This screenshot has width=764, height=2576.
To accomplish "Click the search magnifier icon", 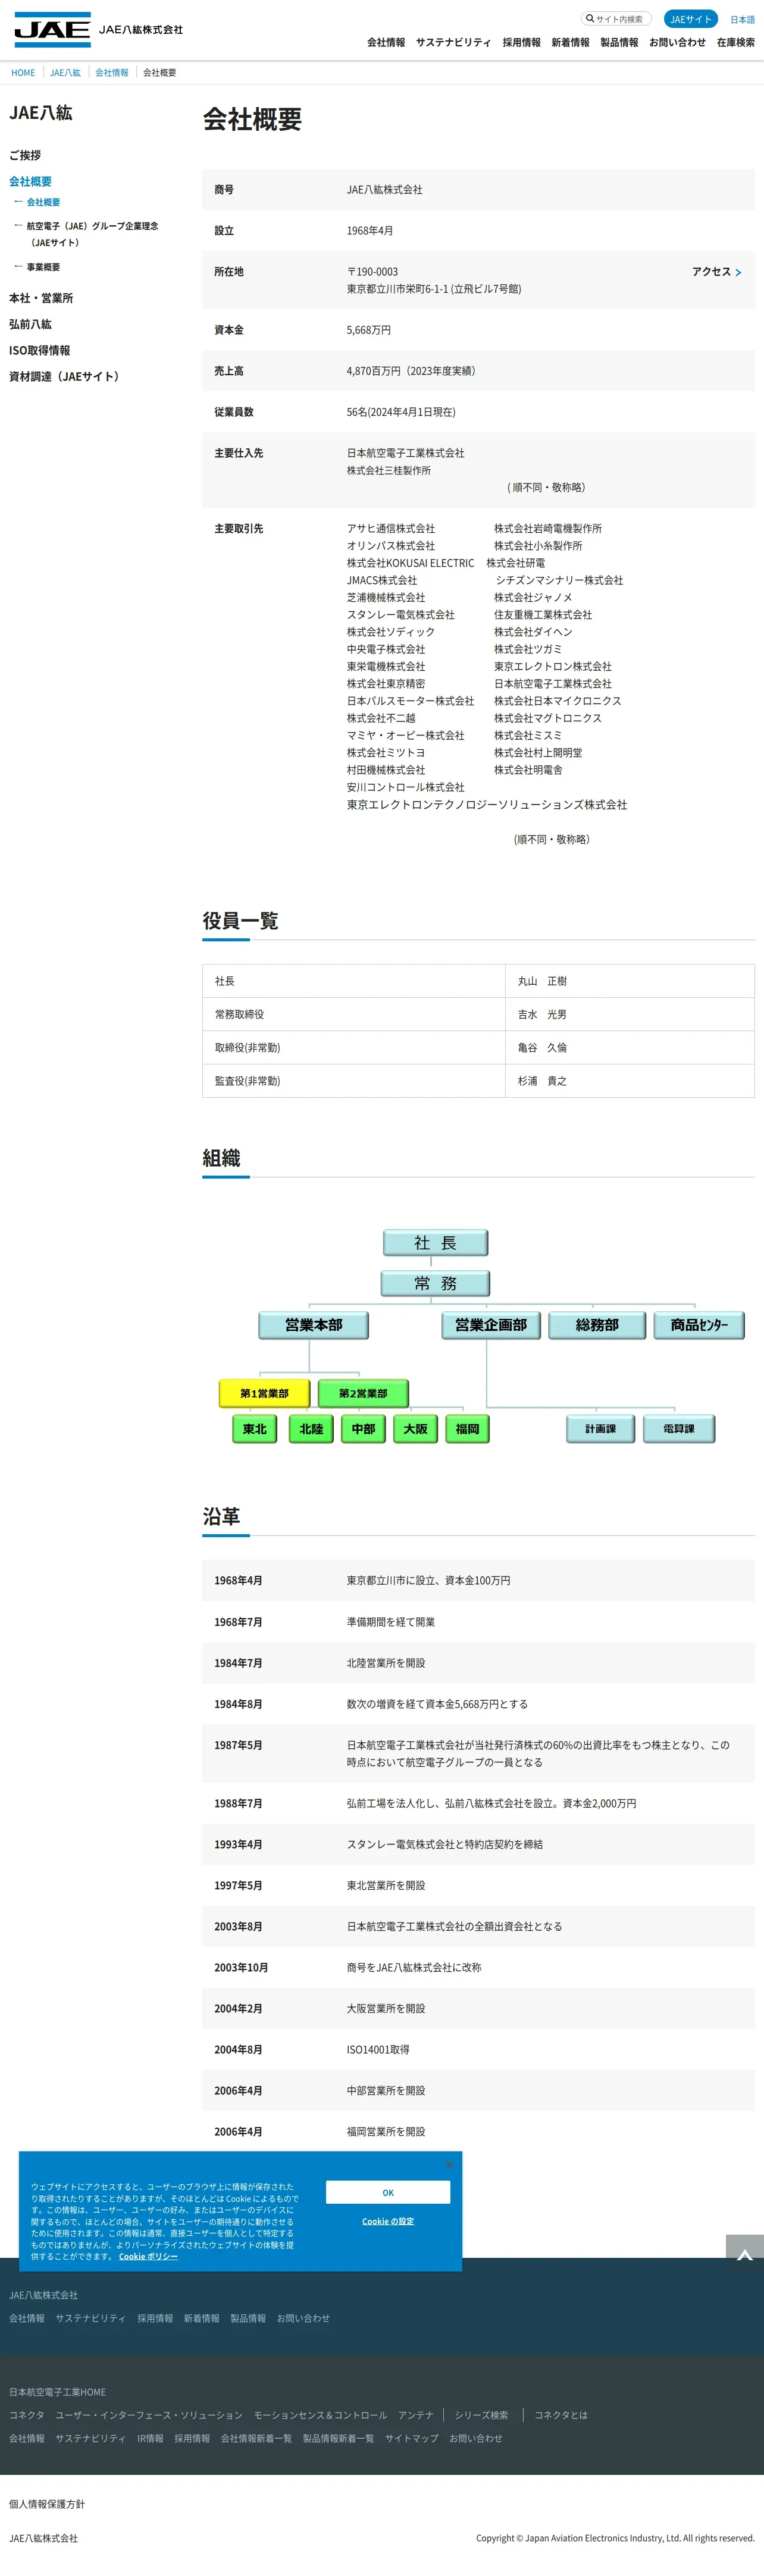I will [590, 18].
